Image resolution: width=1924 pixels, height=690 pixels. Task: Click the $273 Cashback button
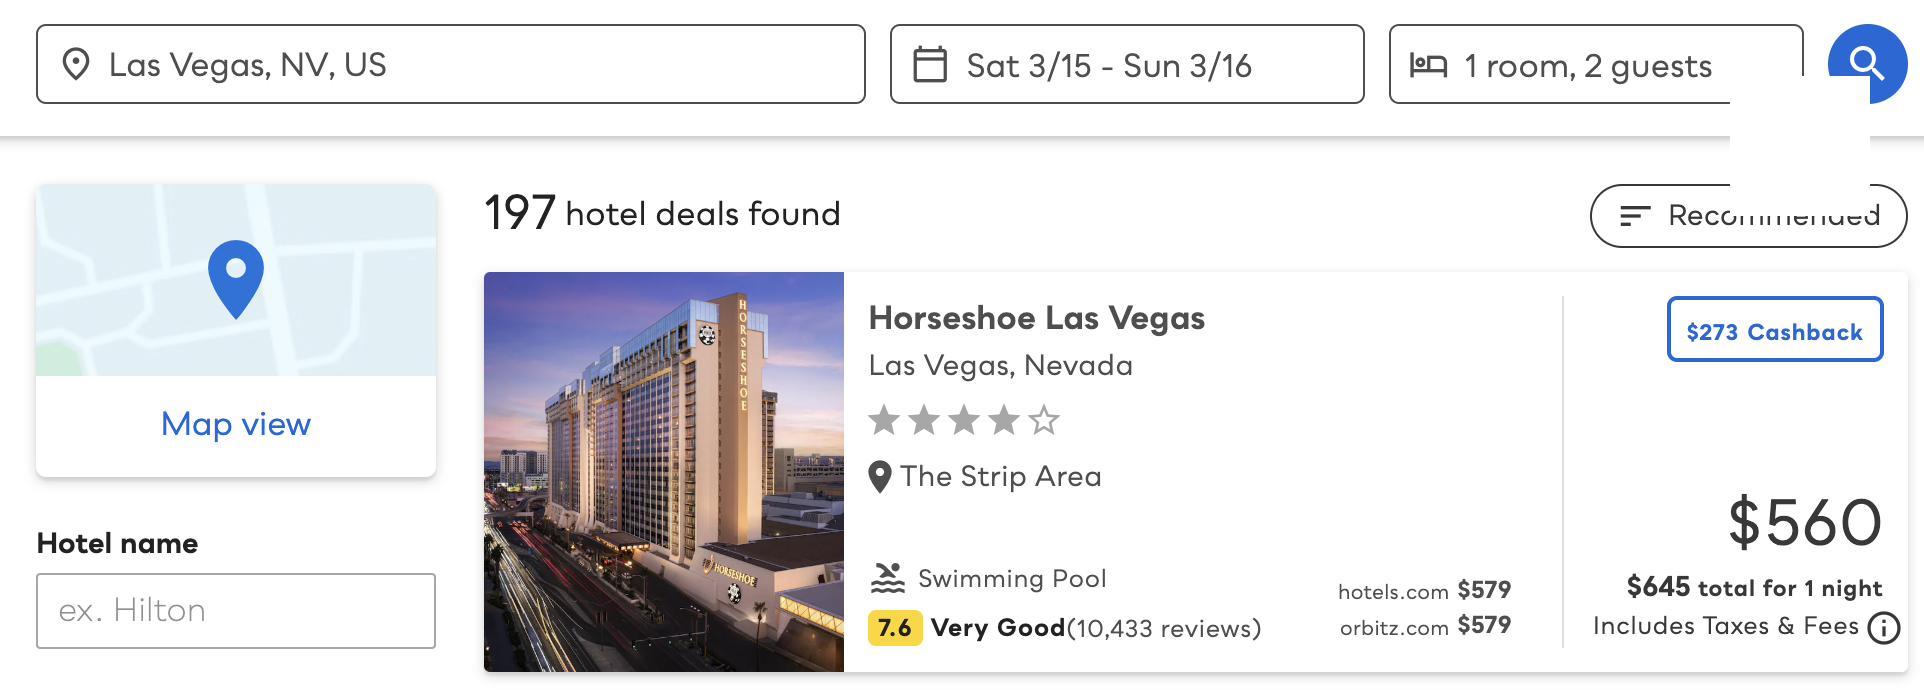(x=1774, y=331)
